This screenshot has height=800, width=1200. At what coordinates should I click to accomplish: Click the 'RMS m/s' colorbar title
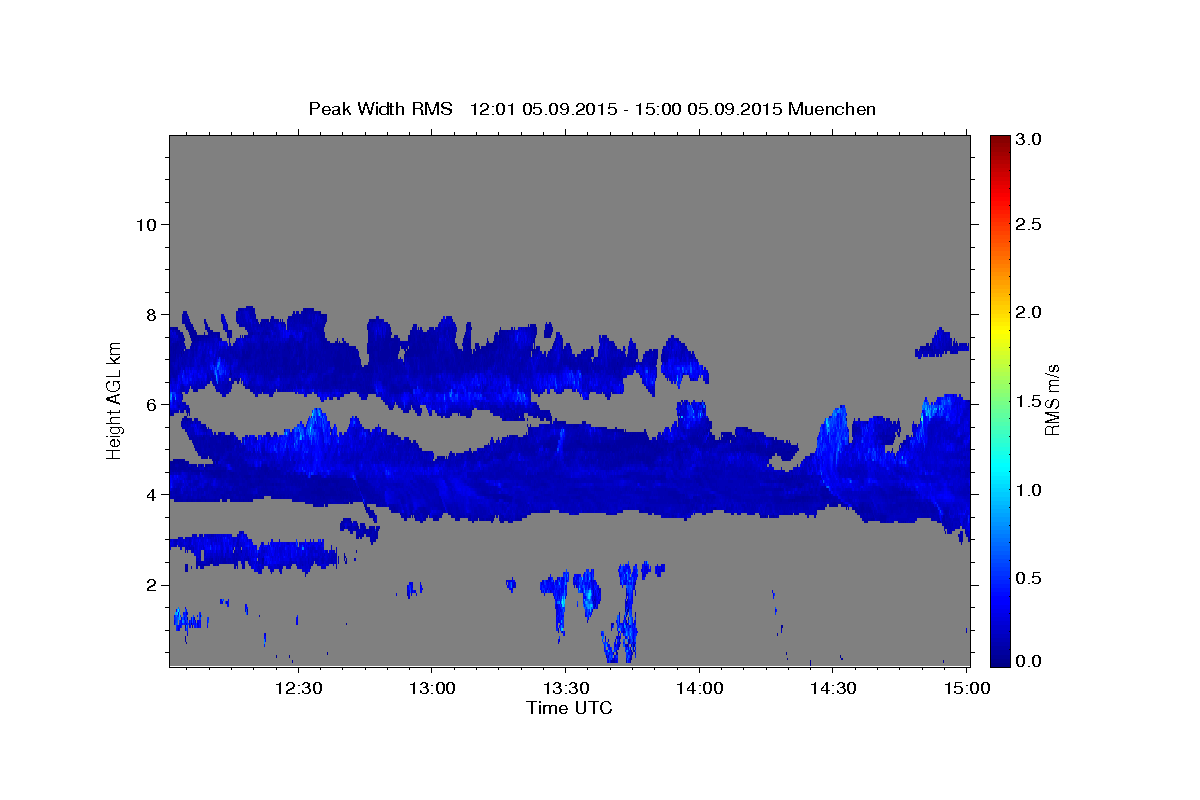tap(1052, 400)
